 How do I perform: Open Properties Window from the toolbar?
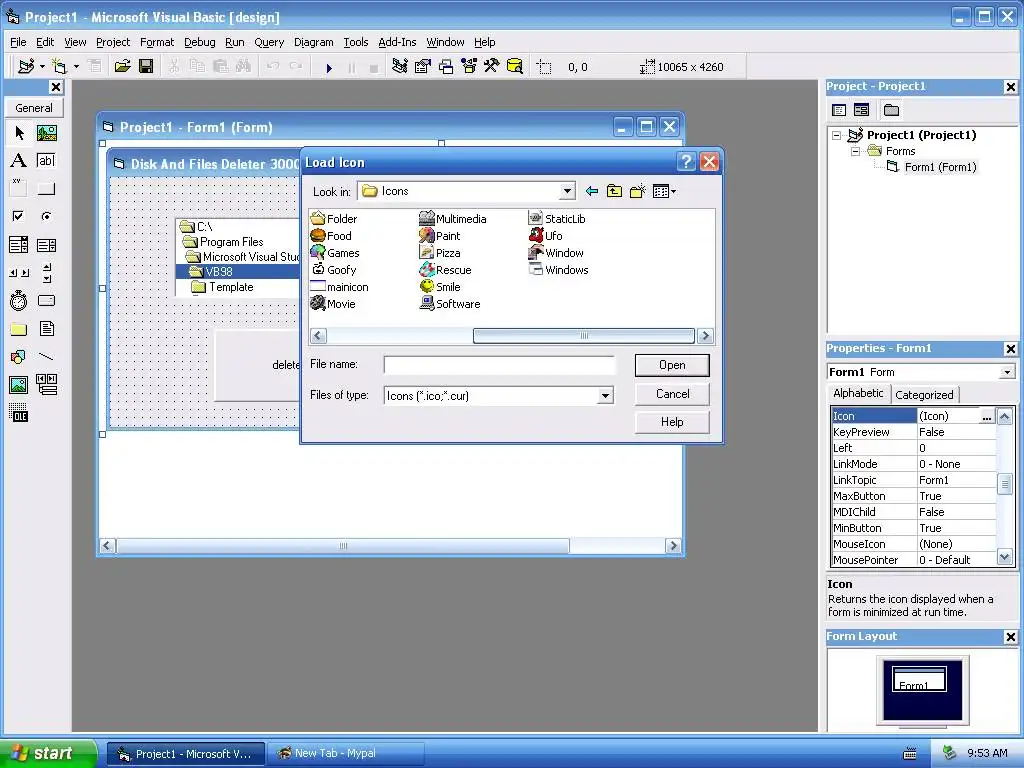pos(423,67)
